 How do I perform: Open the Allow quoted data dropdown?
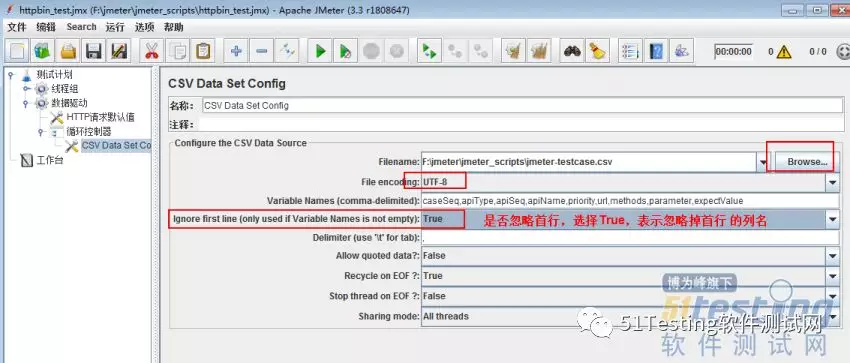[x=833, y=256]
